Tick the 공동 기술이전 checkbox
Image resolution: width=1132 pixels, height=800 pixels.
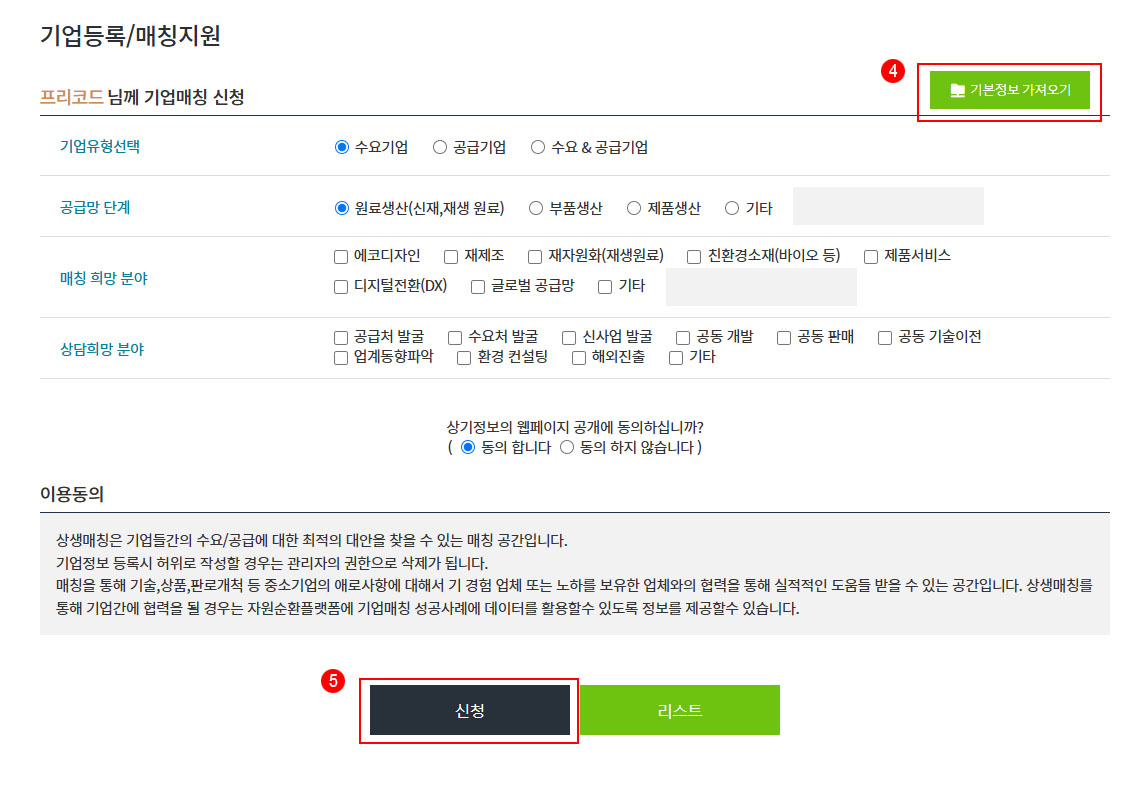click(885, 337)
